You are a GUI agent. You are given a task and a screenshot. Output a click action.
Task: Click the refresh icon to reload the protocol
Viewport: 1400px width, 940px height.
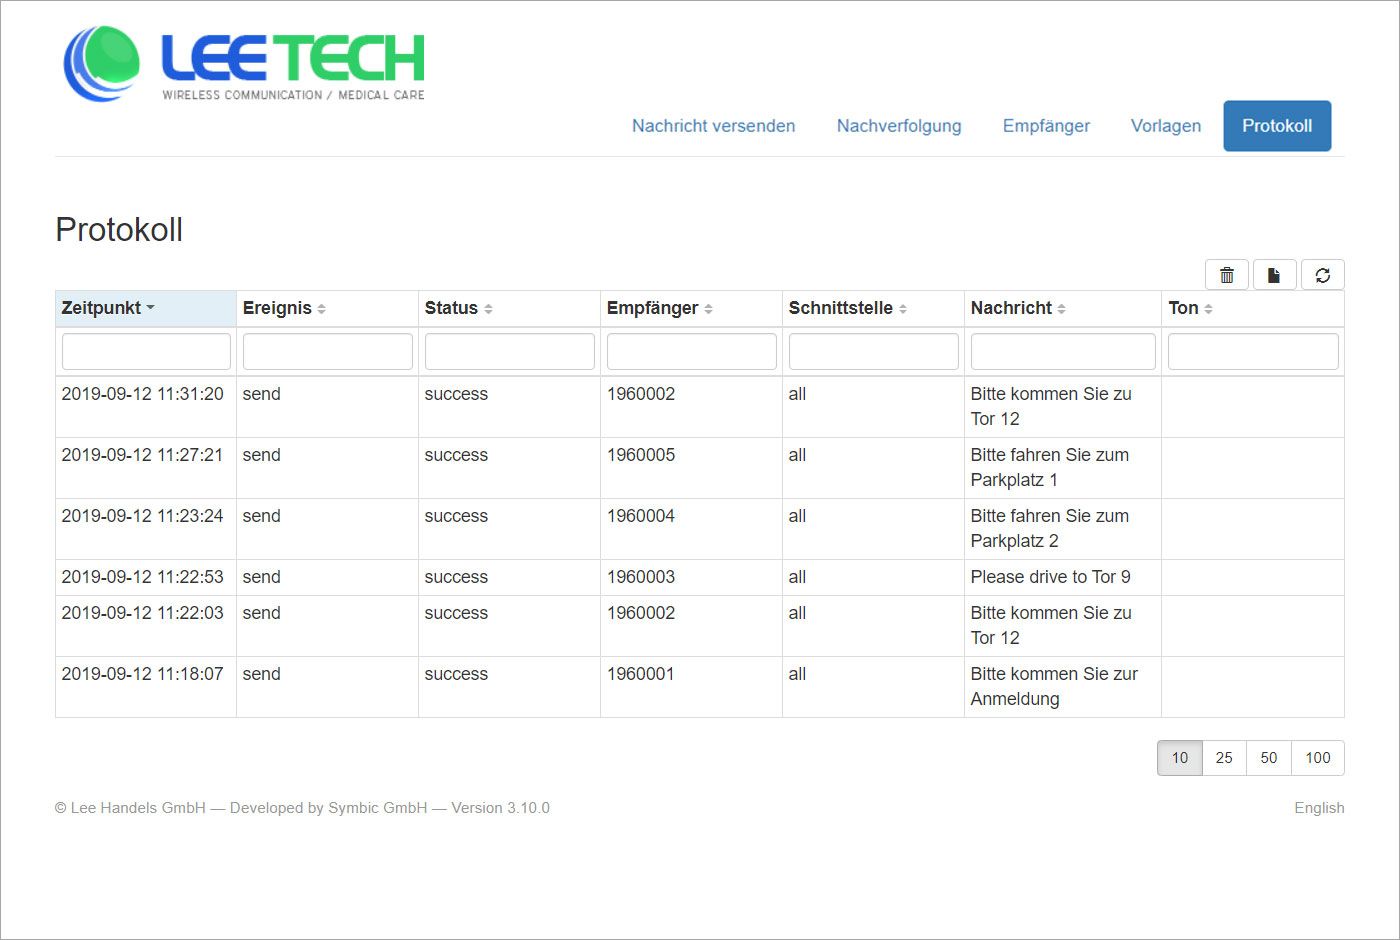(x=1322, y=274)
